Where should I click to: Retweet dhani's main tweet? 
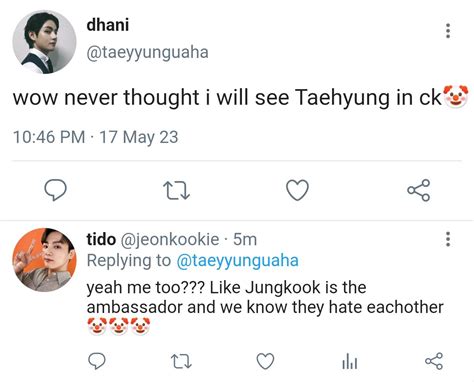(x=178, y=190)
